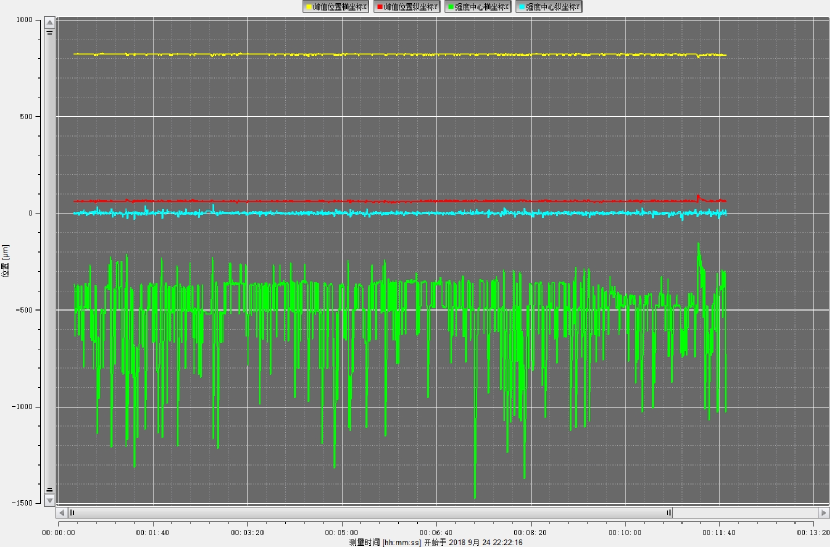Click horizontal scrollbar left arrow

click(61, 513)
